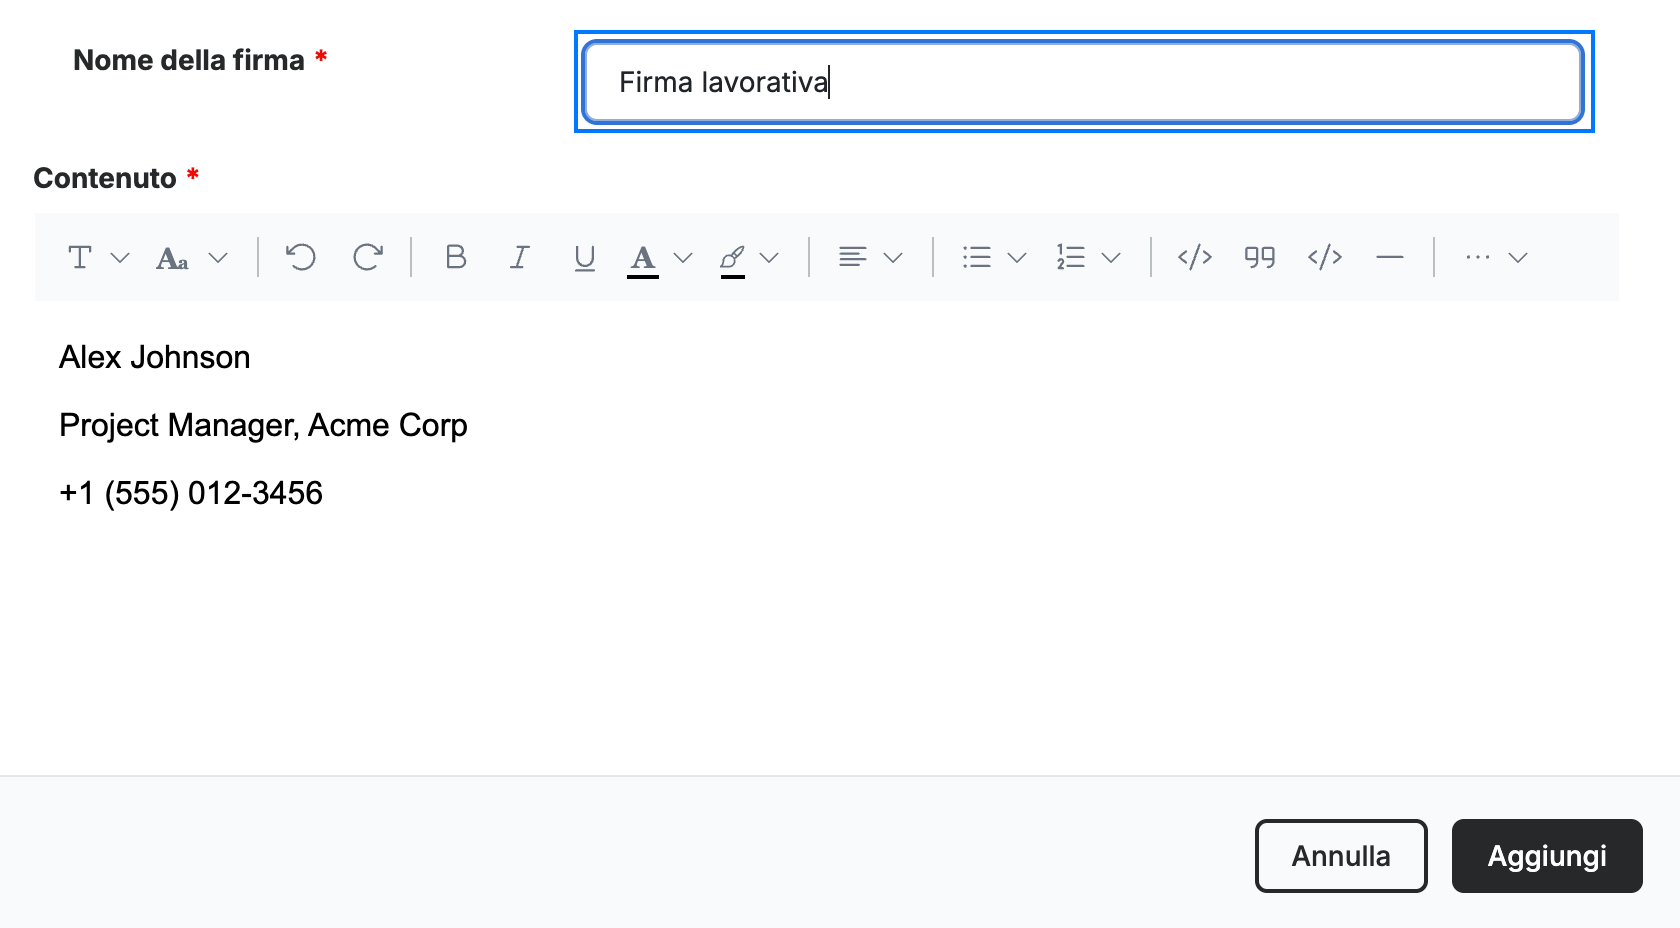Toggle underline formatting
Image resolution: width=1680 pixels, height=928 pixels.
tap(585, 258)
